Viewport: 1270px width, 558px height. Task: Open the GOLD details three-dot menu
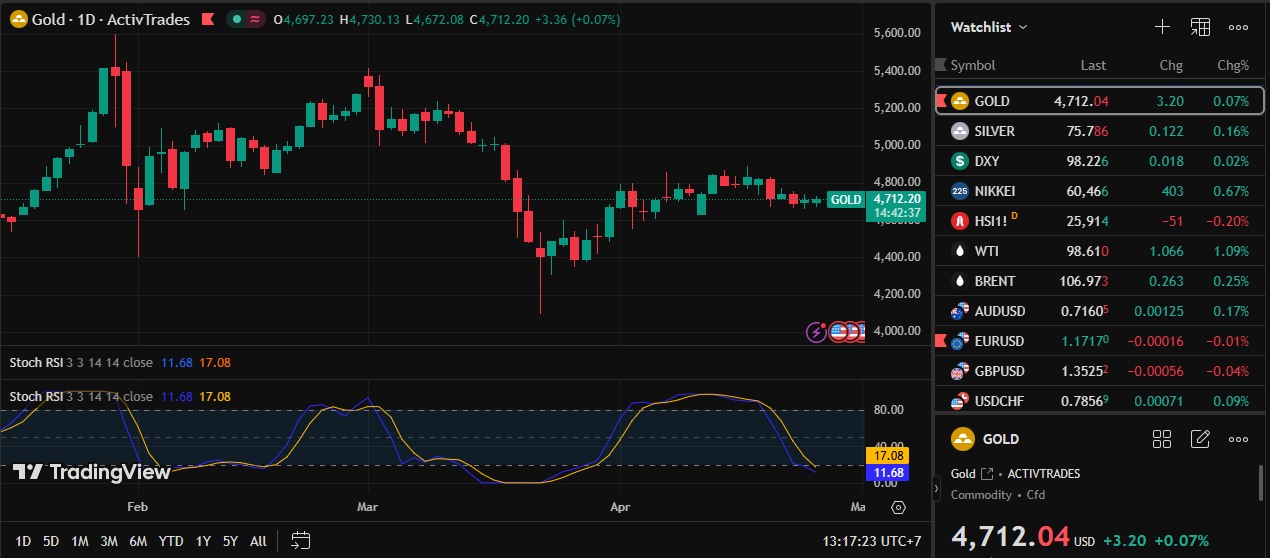1238,439
